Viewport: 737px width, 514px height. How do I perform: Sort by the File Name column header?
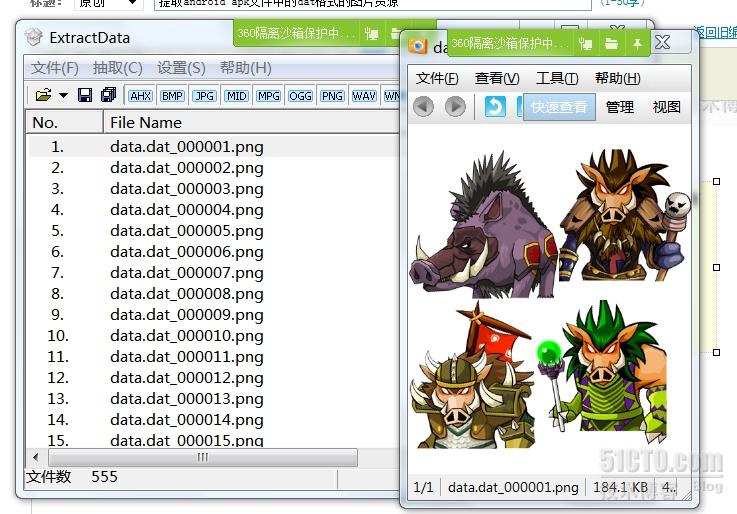251,123
